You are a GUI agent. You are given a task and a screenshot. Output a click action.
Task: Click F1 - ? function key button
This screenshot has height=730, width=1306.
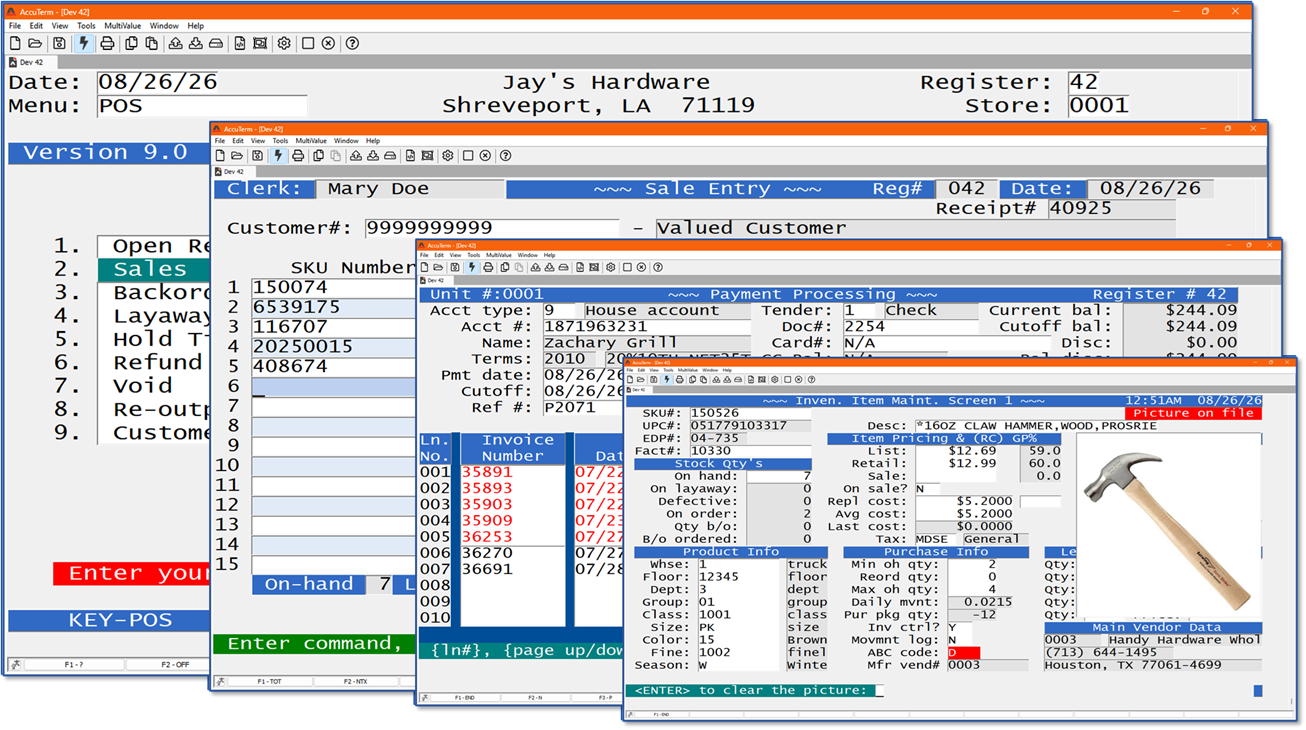[x=74, y=664]
